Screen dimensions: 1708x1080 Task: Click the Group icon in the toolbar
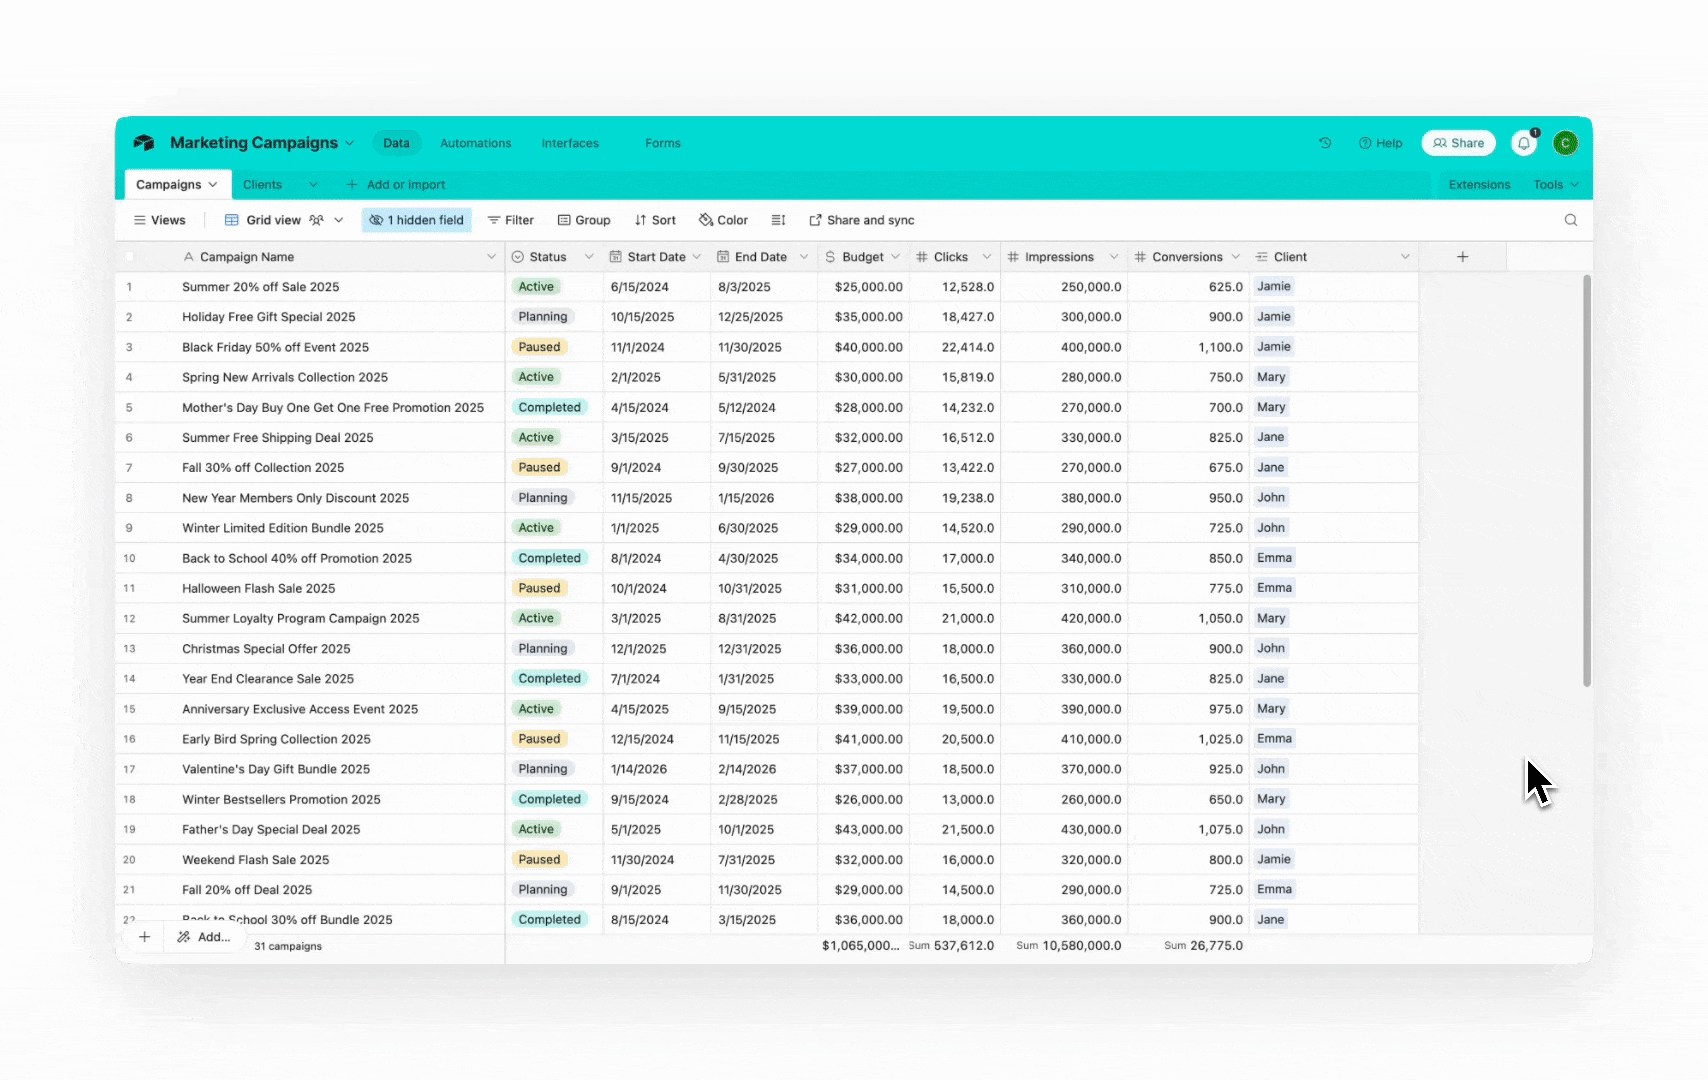[x=585, y=220]
